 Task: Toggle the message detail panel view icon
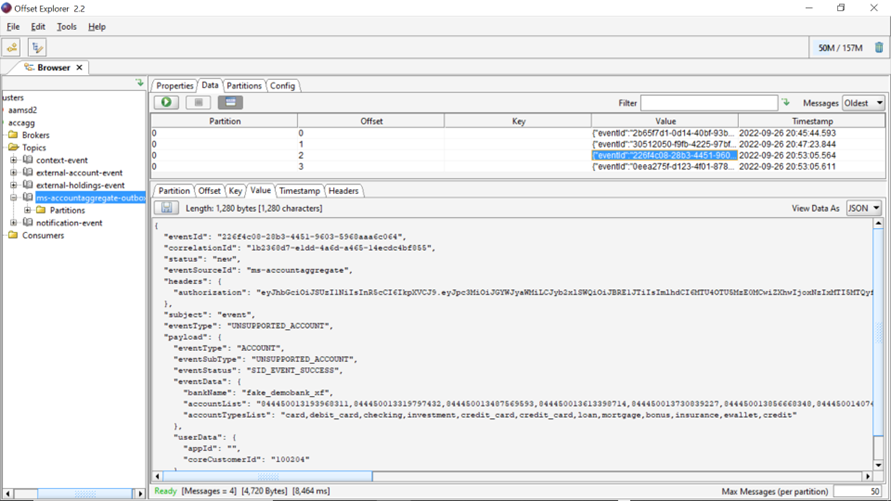[x=230, y=102]
